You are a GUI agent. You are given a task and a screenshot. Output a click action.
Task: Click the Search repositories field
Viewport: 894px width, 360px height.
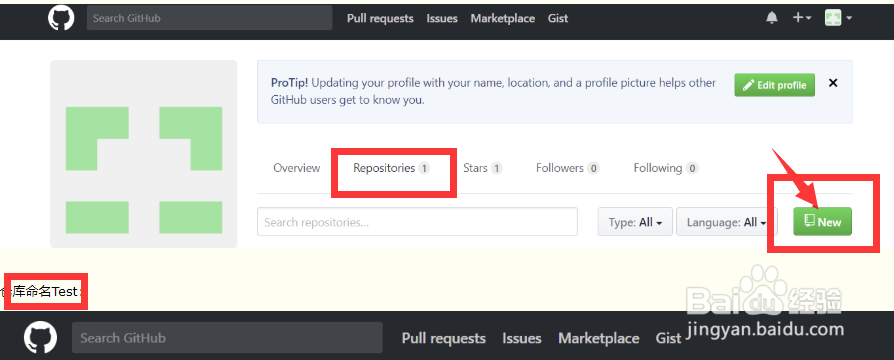[417, 222]
